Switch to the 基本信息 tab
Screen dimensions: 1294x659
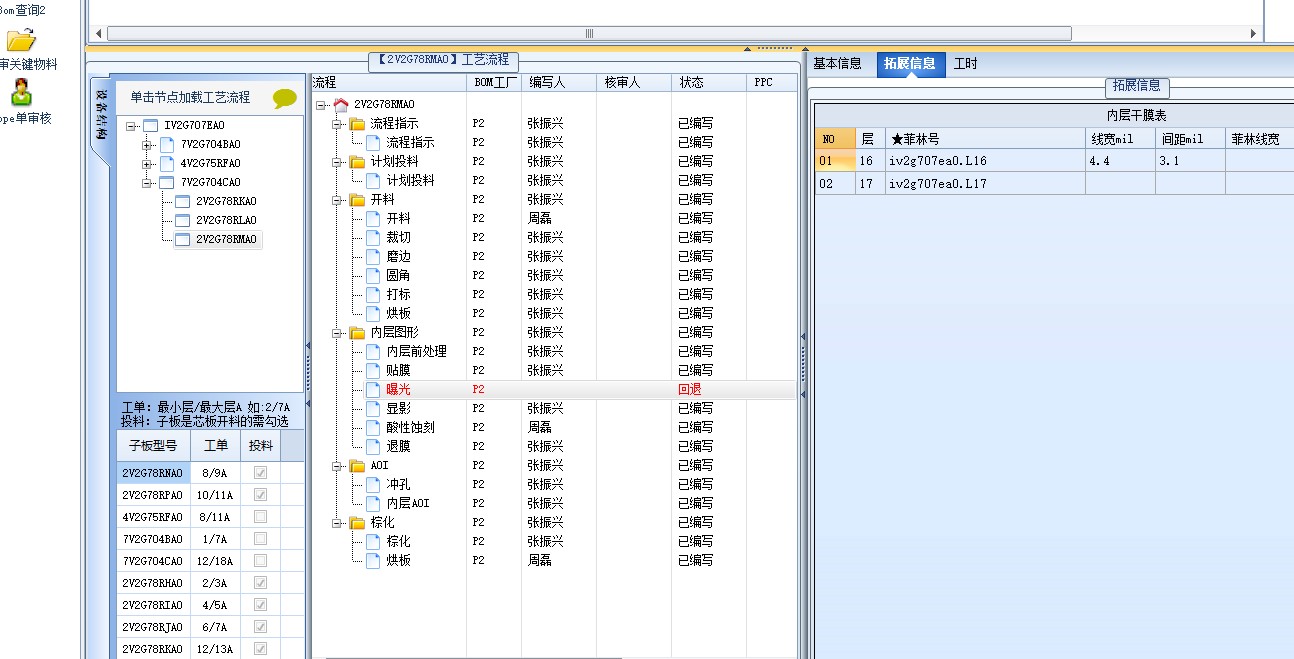point(837,63)
